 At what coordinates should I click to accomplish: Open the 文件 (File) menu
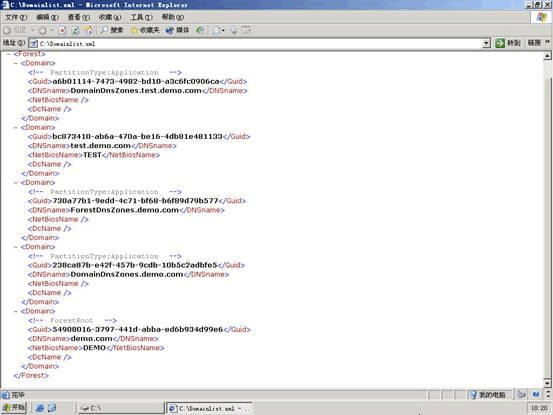coord(16,17)
